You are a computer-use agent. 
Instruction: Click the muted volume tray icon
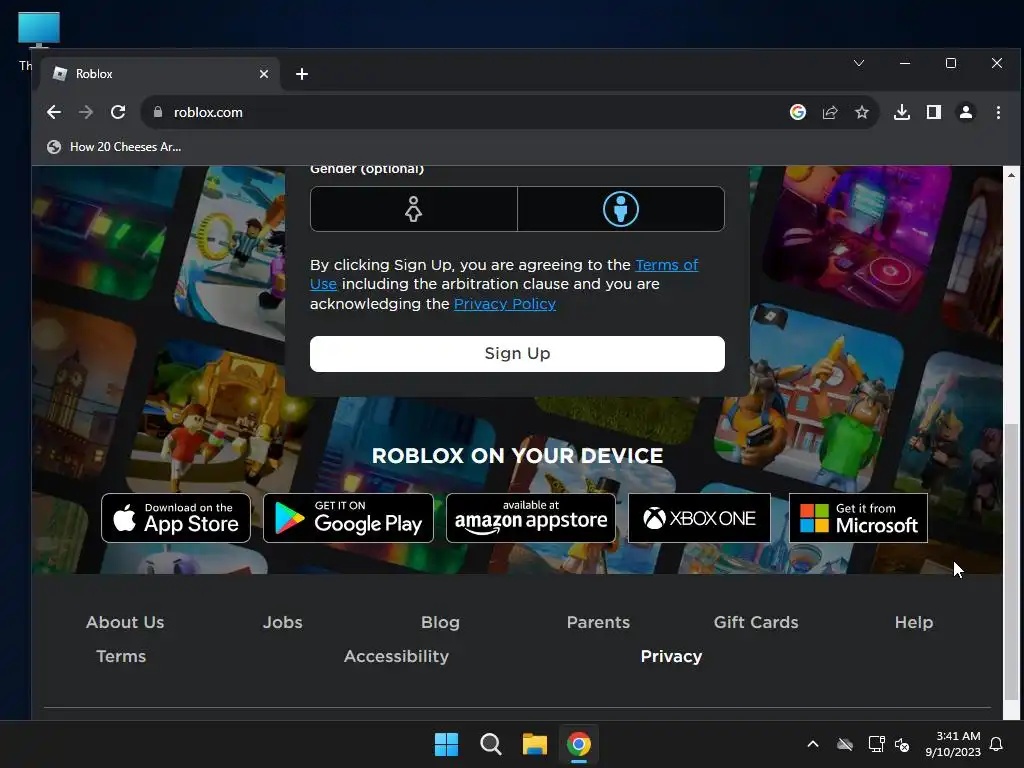pyautogui.click(x=902, y=744)
